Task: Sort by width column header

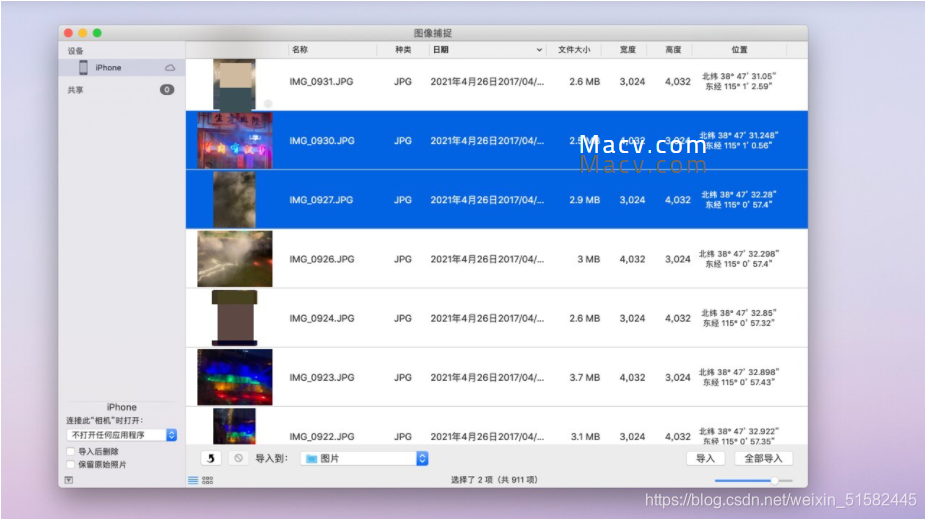Action: (x=628, y=50)
